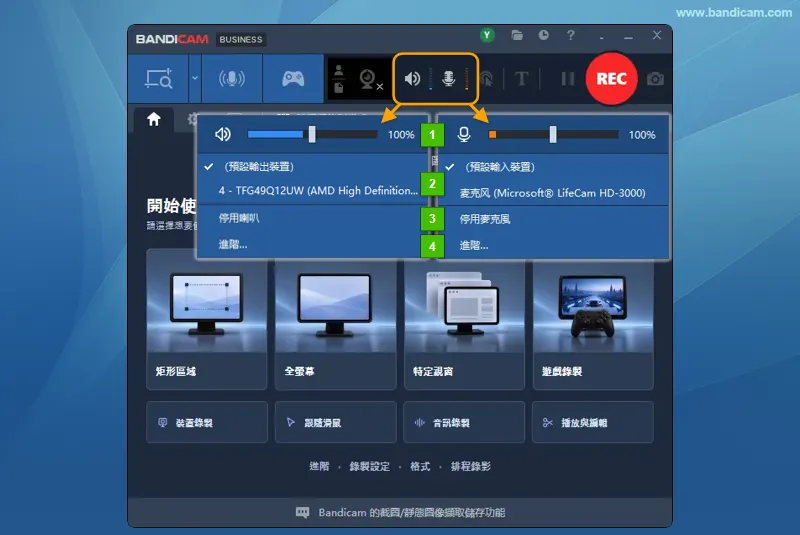Click the 跟隨滑鼠 follow mouse button
800x535 pixels.
tap(335, 422)
